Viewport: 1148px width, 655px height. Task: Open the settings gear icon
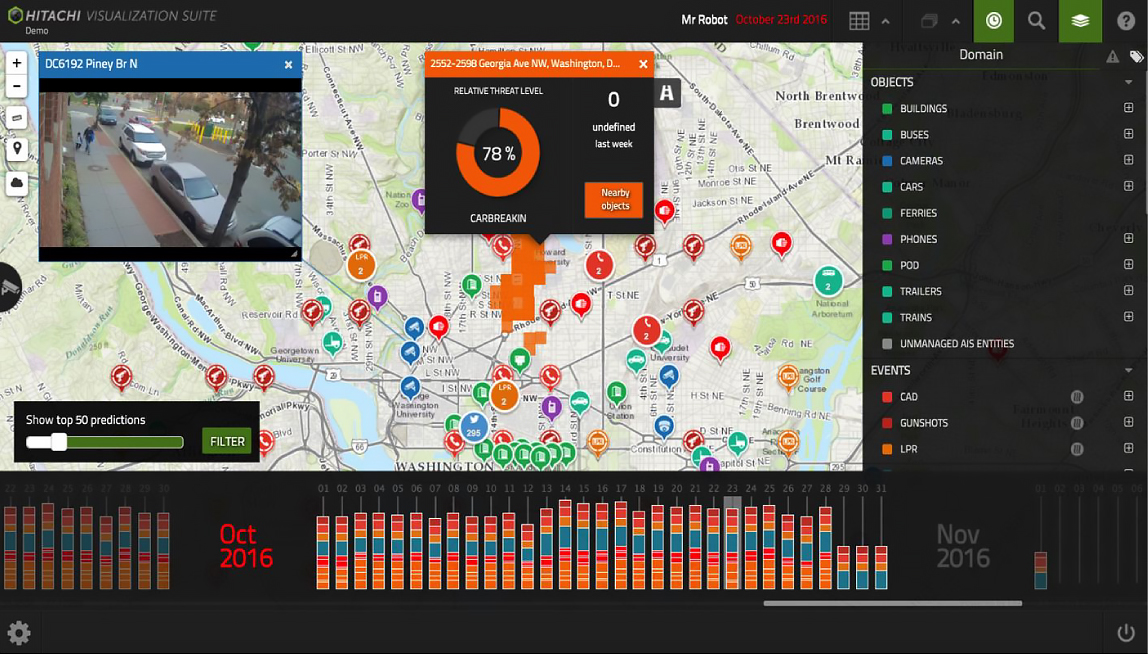(x=19, y=633)
